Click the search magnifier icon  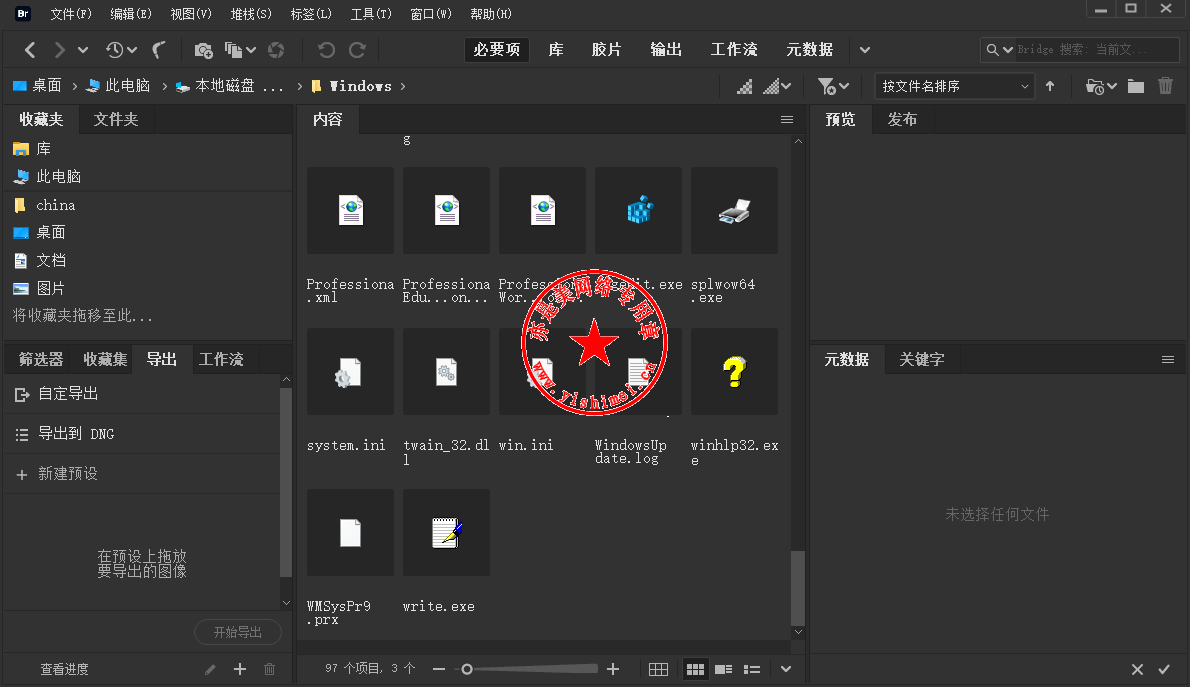tap(992, 50)
